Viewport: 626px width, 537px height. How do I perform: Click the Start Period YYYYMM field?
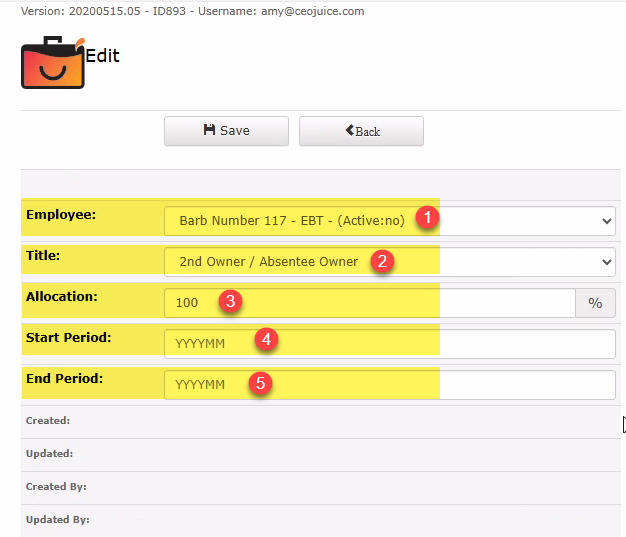(390, 344)
